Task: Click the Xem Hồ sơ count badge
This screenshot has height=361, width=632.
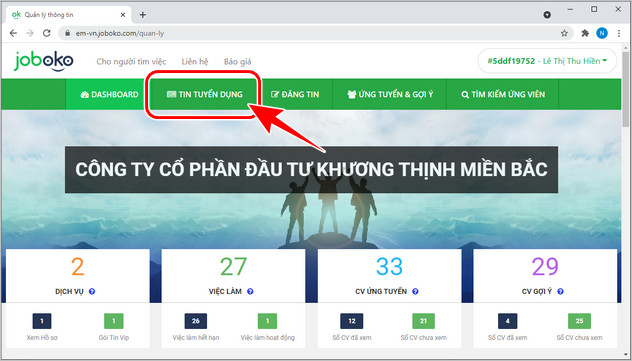Action: (x=42, y=321)
